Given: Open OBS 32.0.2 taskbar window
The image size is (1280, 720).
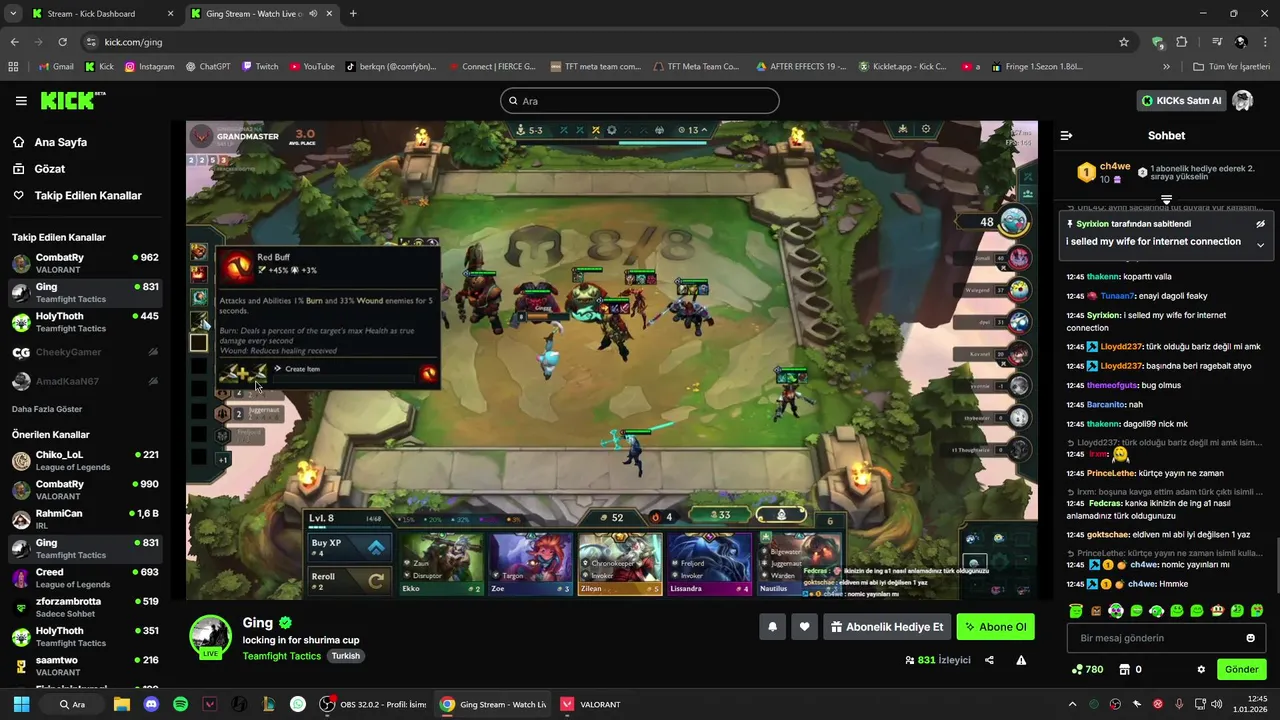Looking at the screenshot, I should pos(373,704).
